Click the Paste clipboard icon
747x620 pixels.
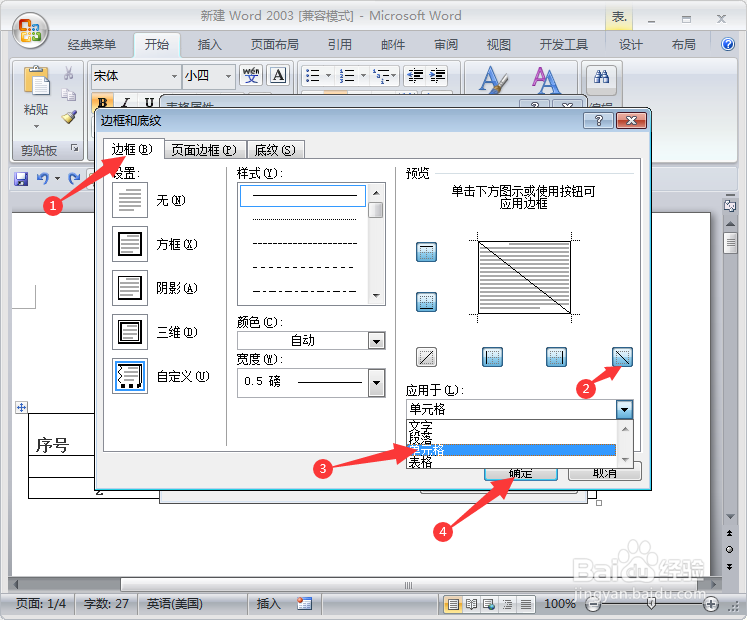click(36, 81)
